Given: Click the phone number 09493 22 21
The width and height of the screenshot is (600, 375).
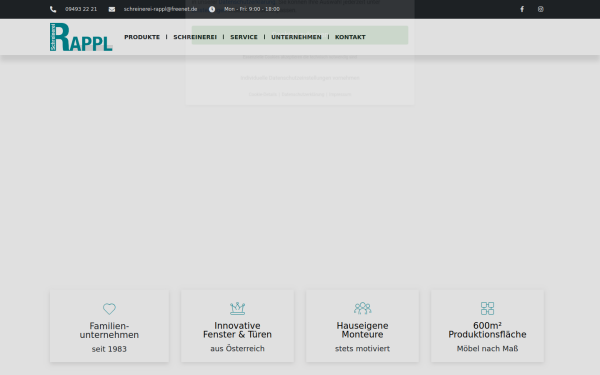Looking at the screenshot, I should (x=81, y=9).
